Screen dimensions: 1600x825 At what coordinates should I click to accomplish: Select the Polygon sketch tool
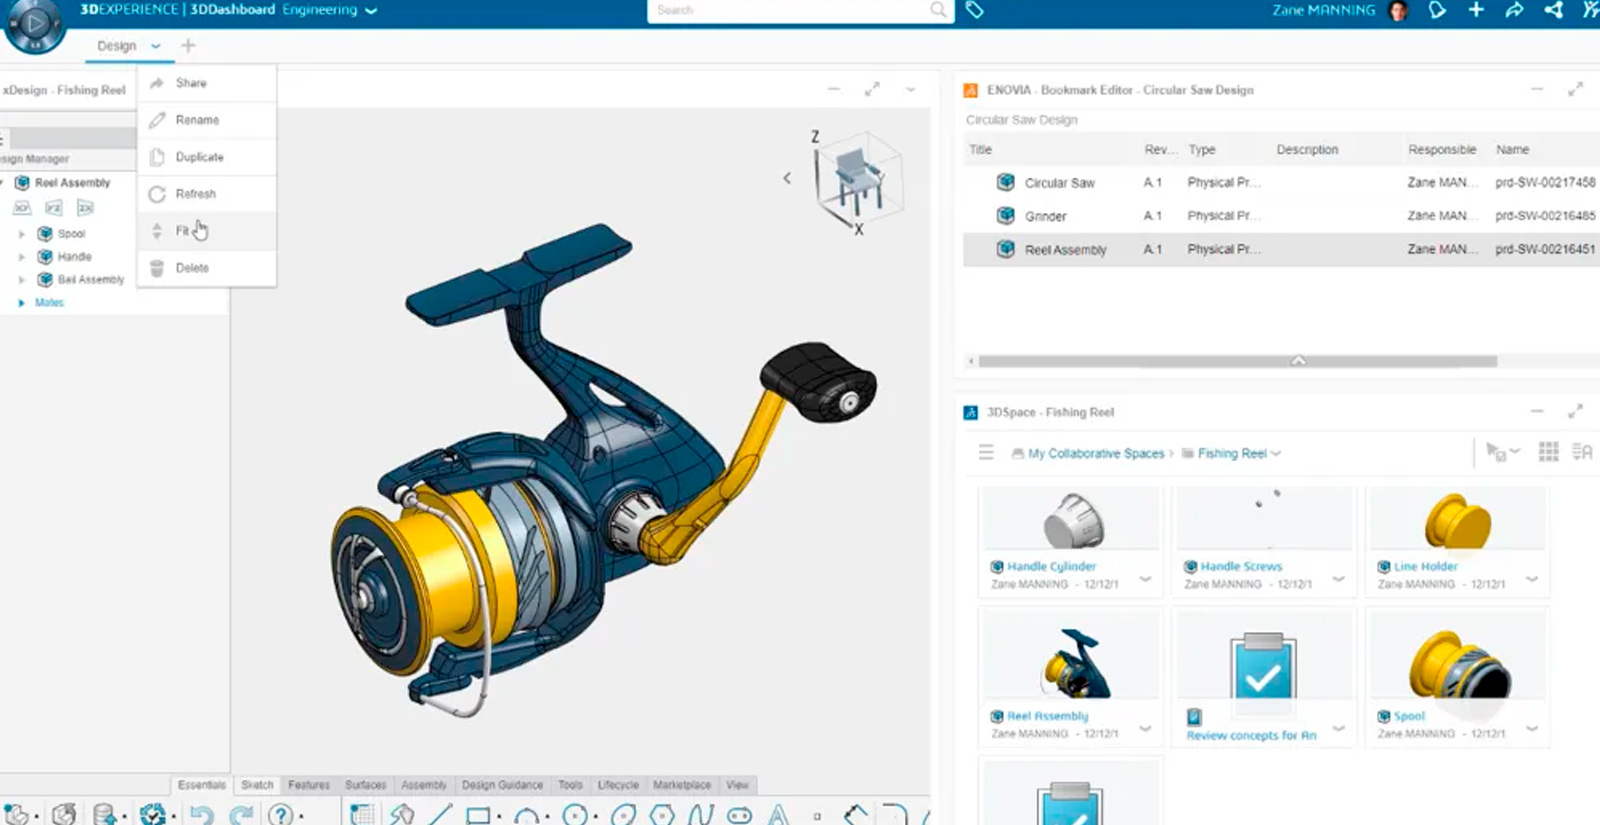click(x=661, y=815)
